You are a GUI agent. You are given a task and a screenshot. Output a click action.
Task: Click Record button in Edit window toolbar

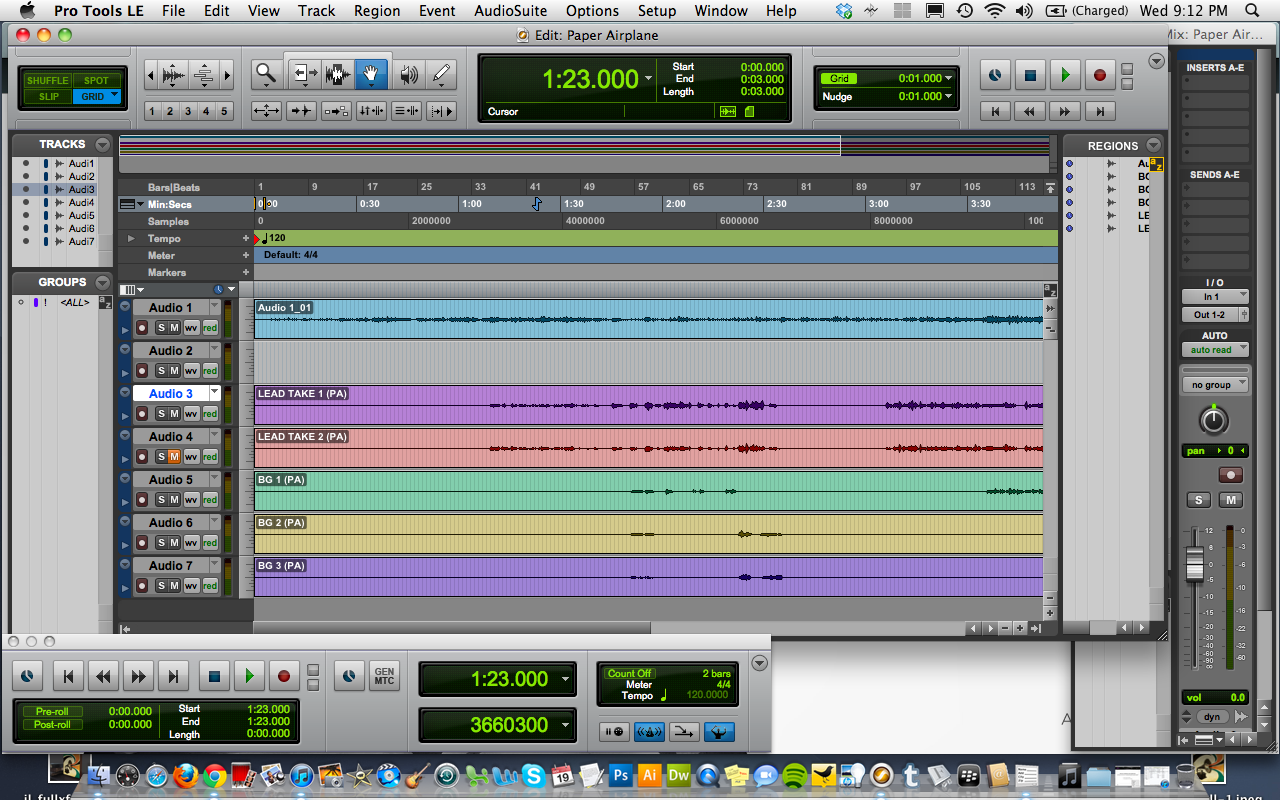(1100, 75)
